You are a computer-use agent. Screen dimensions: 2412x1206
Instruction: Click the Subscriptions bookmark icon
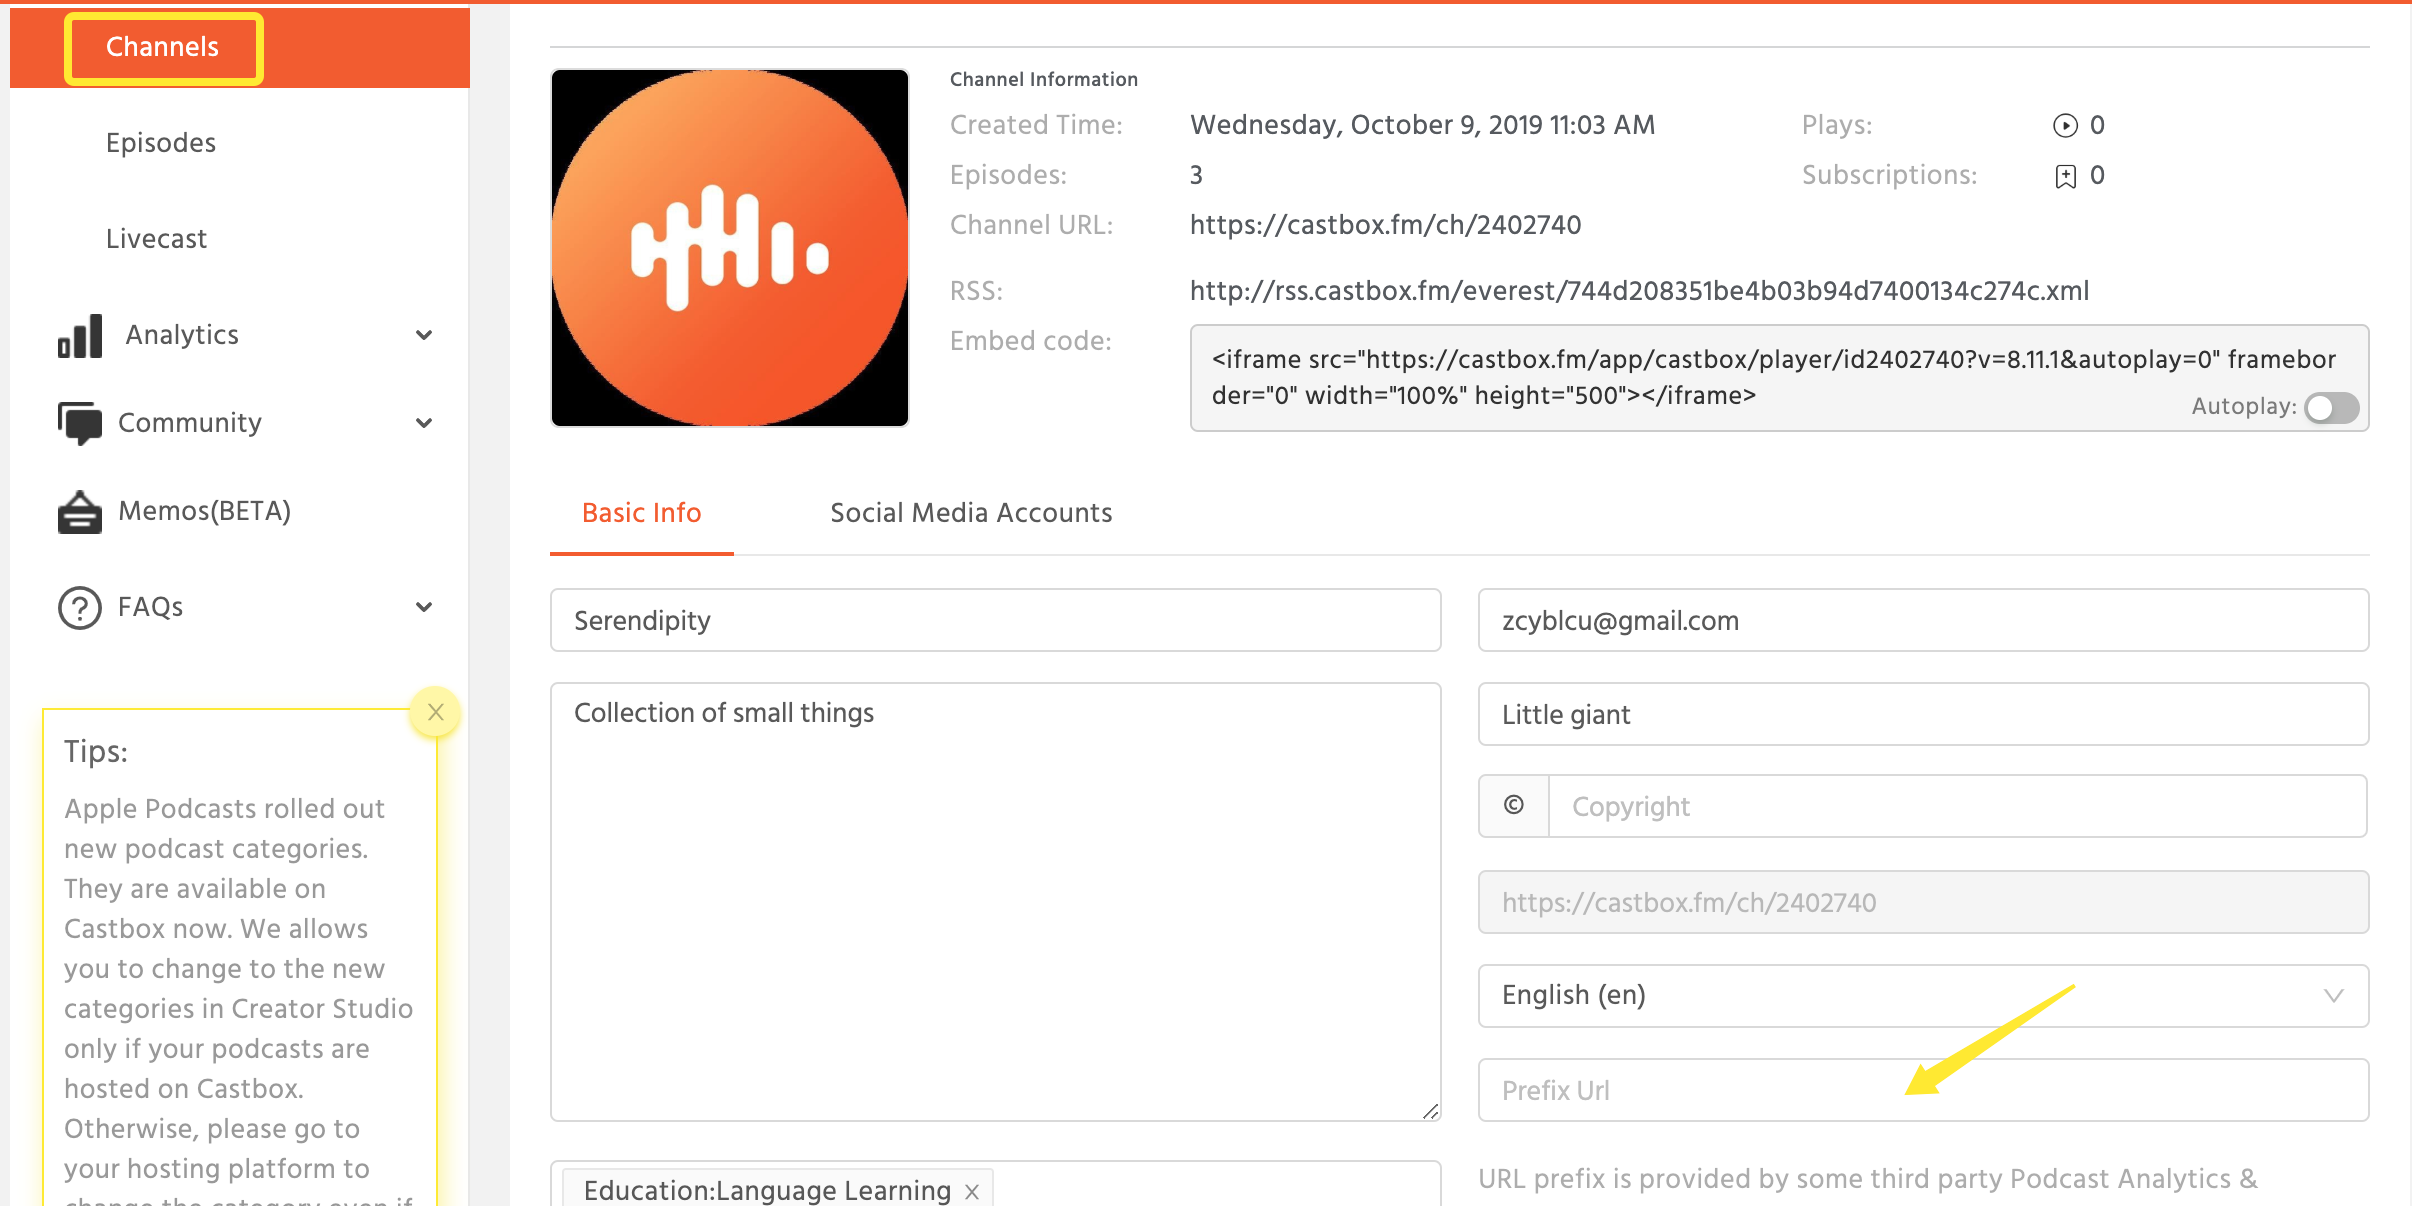coord(2065,177)
